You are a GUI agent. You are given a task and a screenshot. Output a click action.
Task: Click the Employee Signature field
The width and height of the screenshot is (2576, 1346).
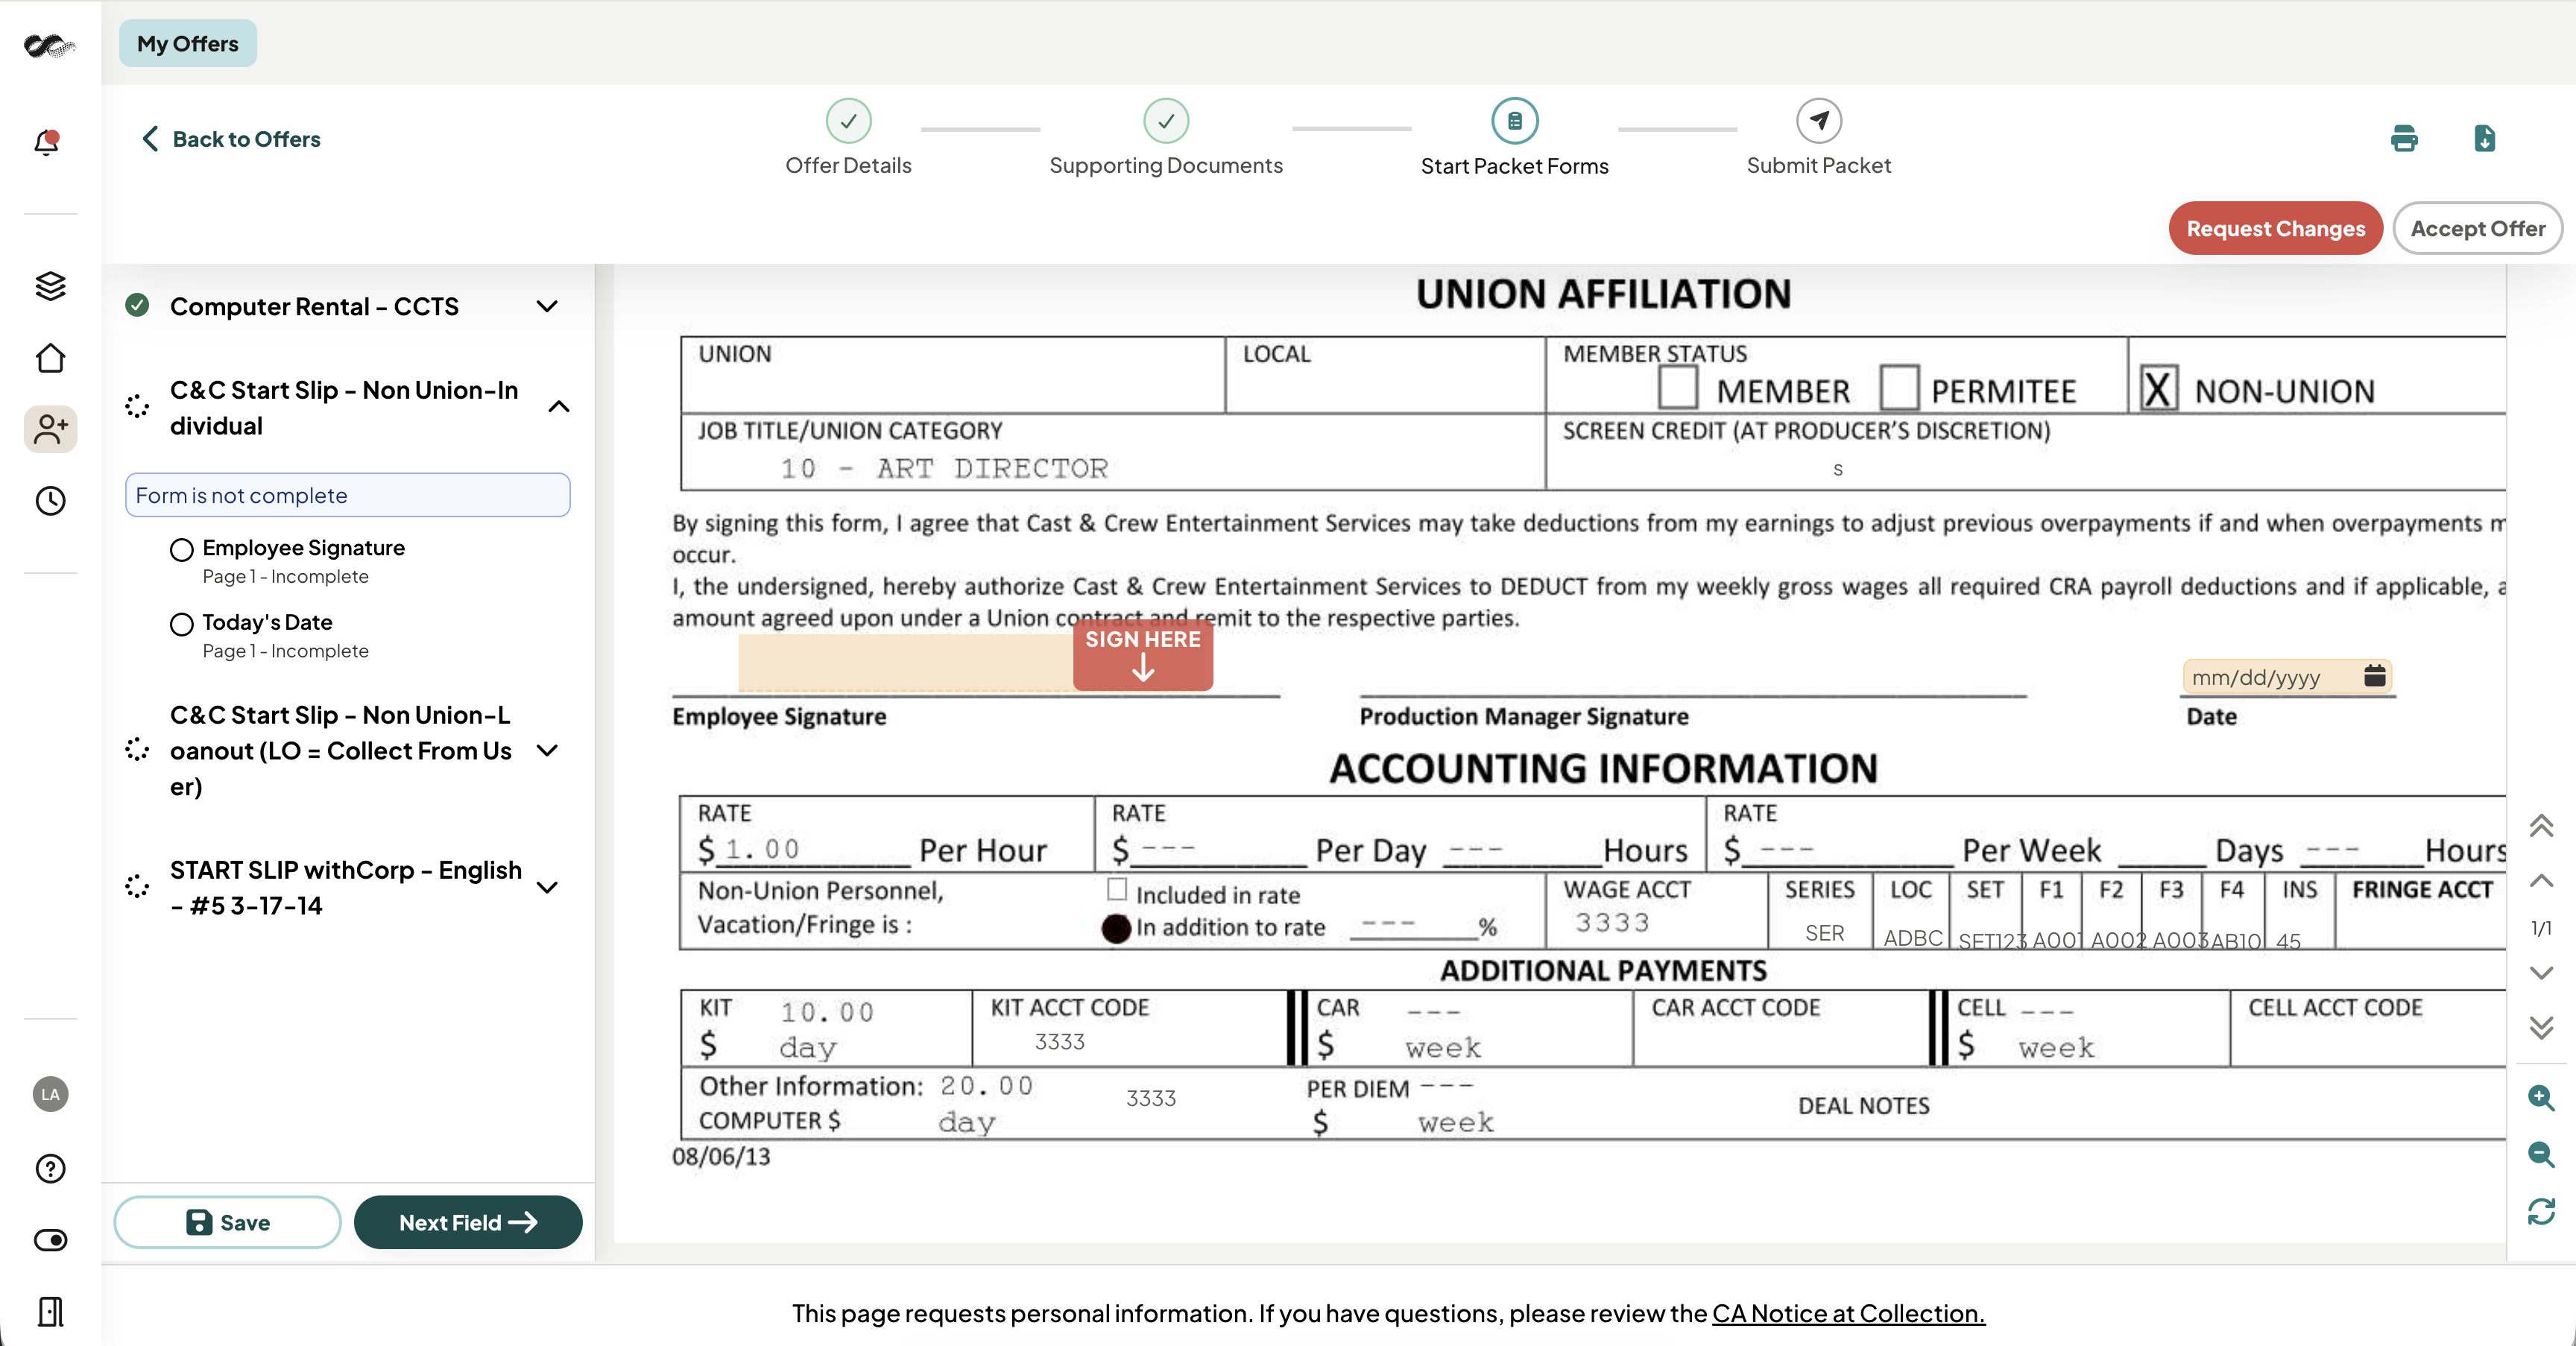click(905, 662)
